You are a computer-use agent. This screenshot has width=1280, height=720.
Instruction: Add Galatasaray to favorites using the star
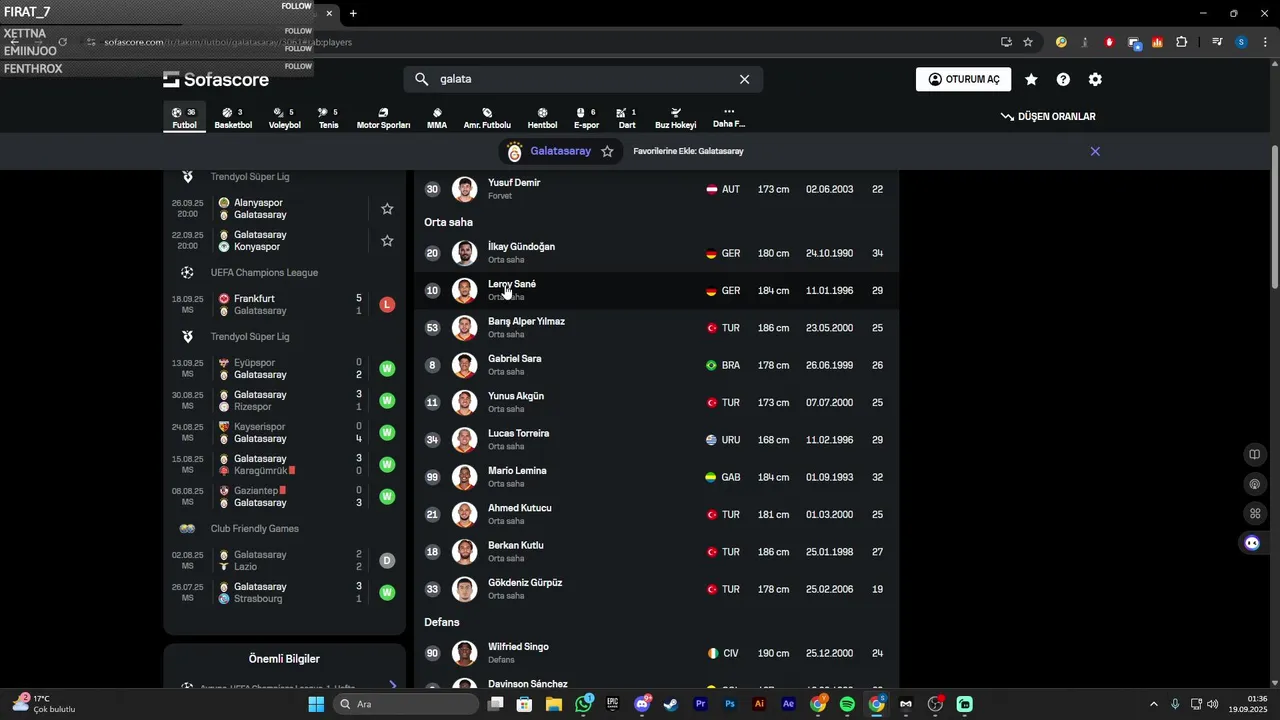point(607,151)
